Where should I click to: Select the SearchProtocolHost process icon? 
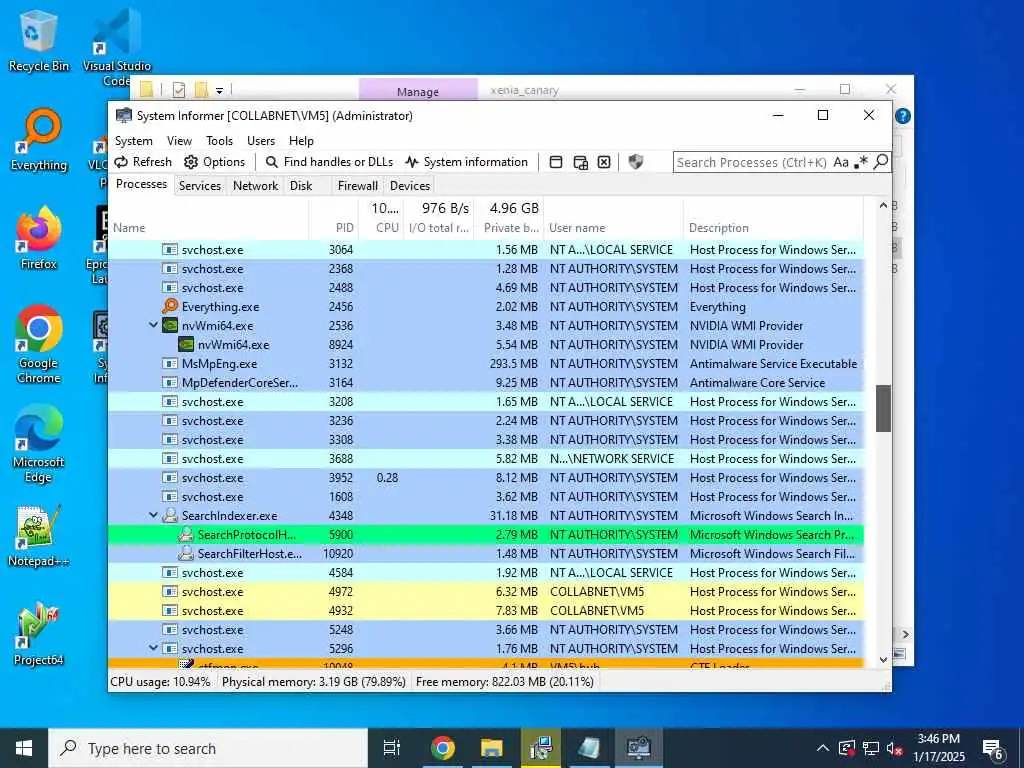click(x=186, y=534)
